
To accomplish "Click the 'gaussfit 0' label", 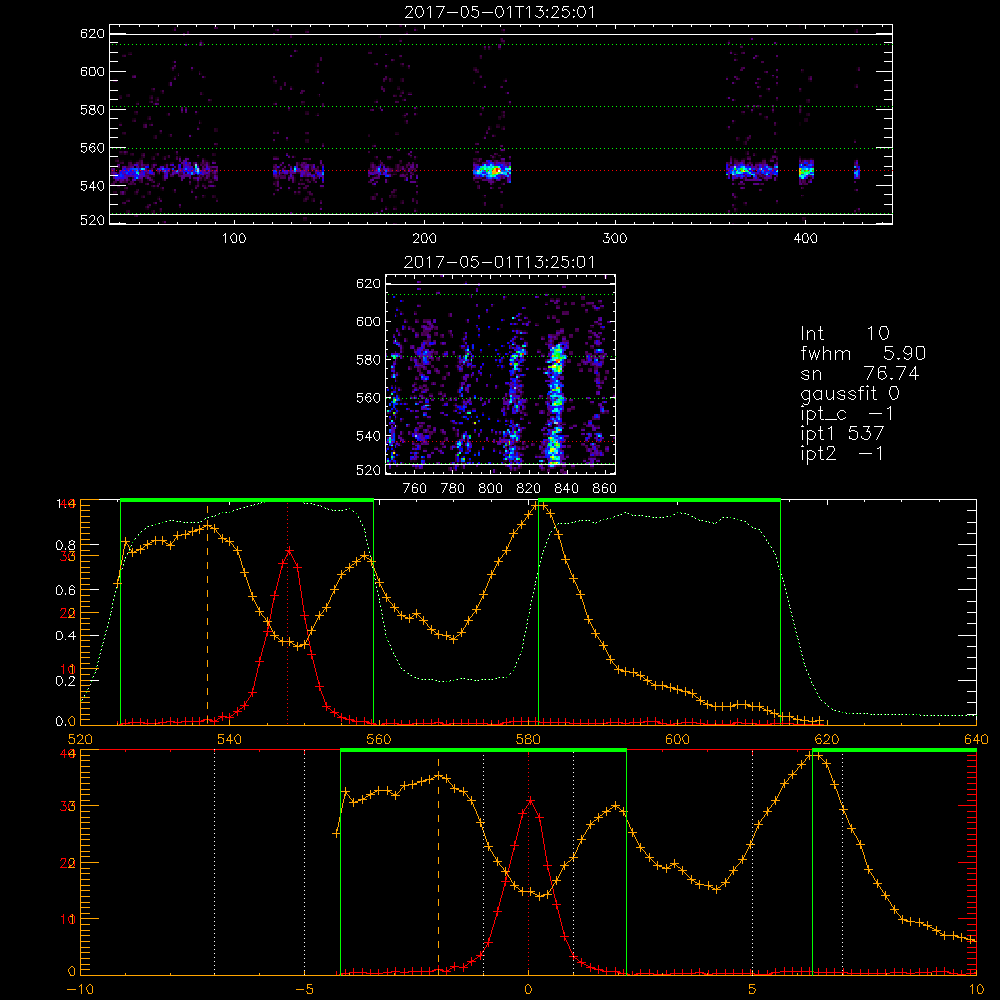I will pos(849,393).
